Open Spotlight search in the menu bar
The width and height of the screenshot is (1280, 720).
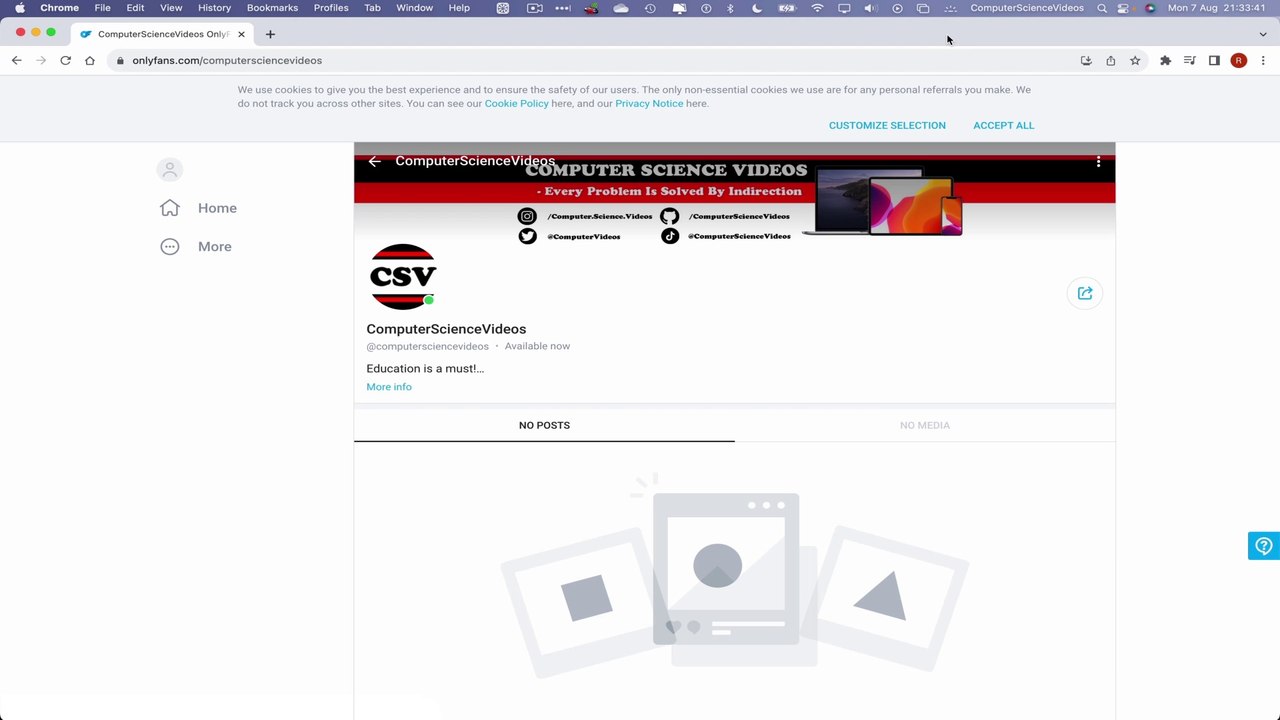tap(1102, 8)
